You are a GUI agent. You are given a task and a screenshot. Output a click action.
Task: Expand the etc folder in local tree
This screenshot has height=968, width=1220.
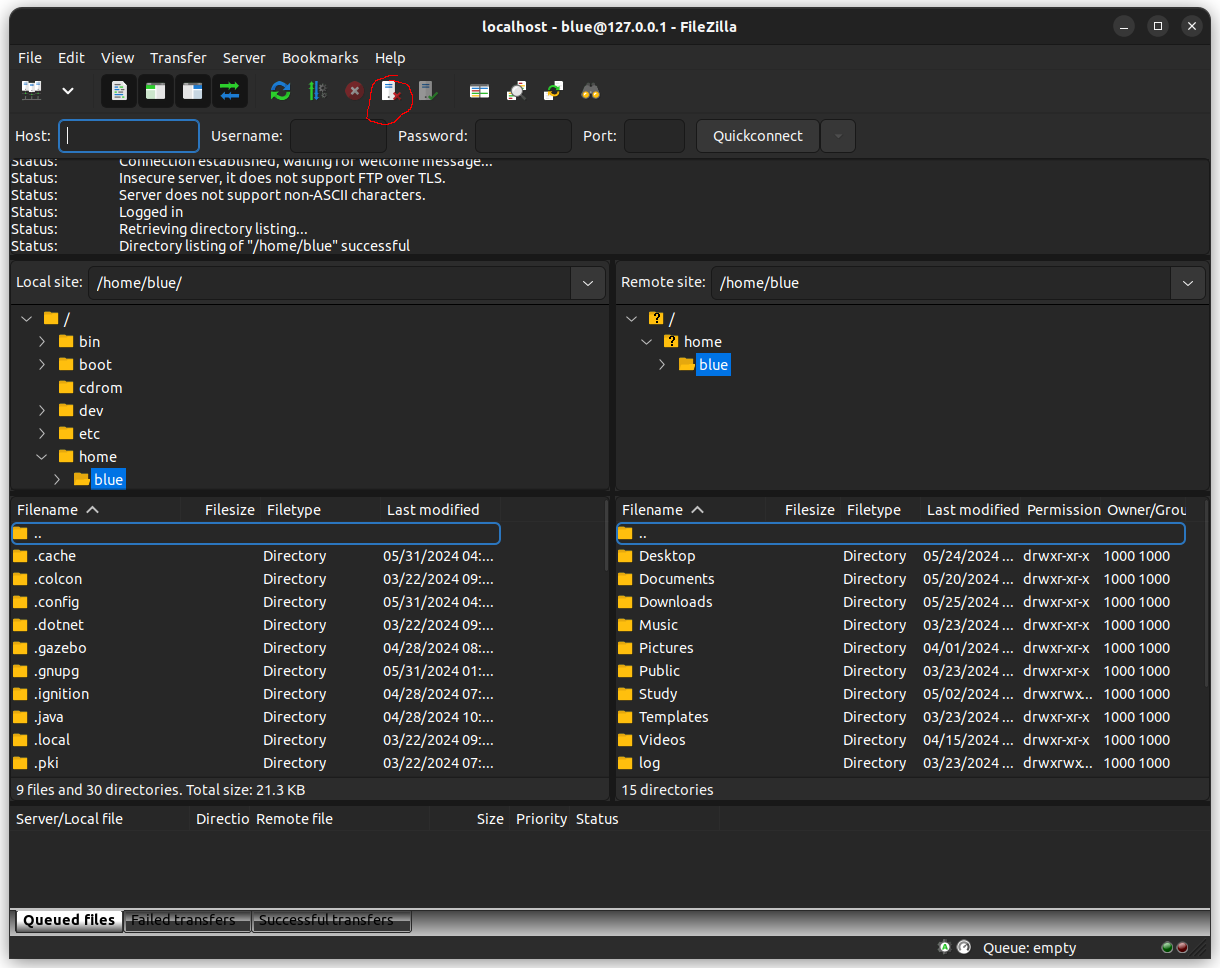tap(42, 434)
